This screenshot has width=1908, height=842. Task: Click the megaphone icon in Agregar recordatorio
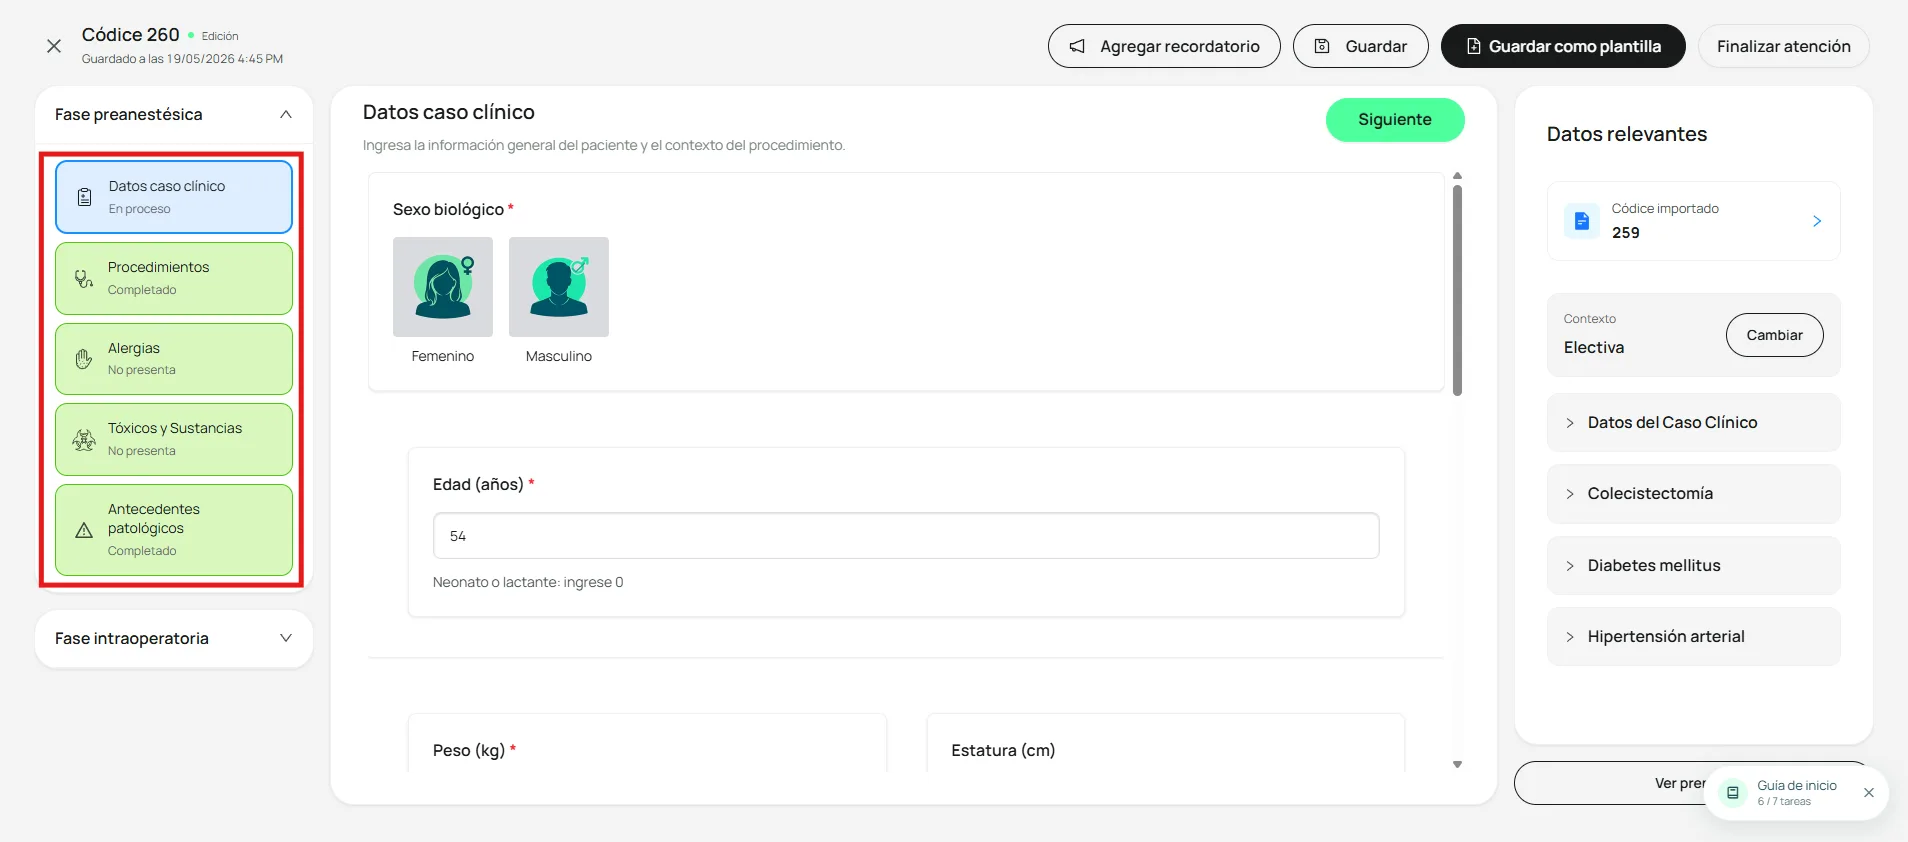coord(1077,46)
